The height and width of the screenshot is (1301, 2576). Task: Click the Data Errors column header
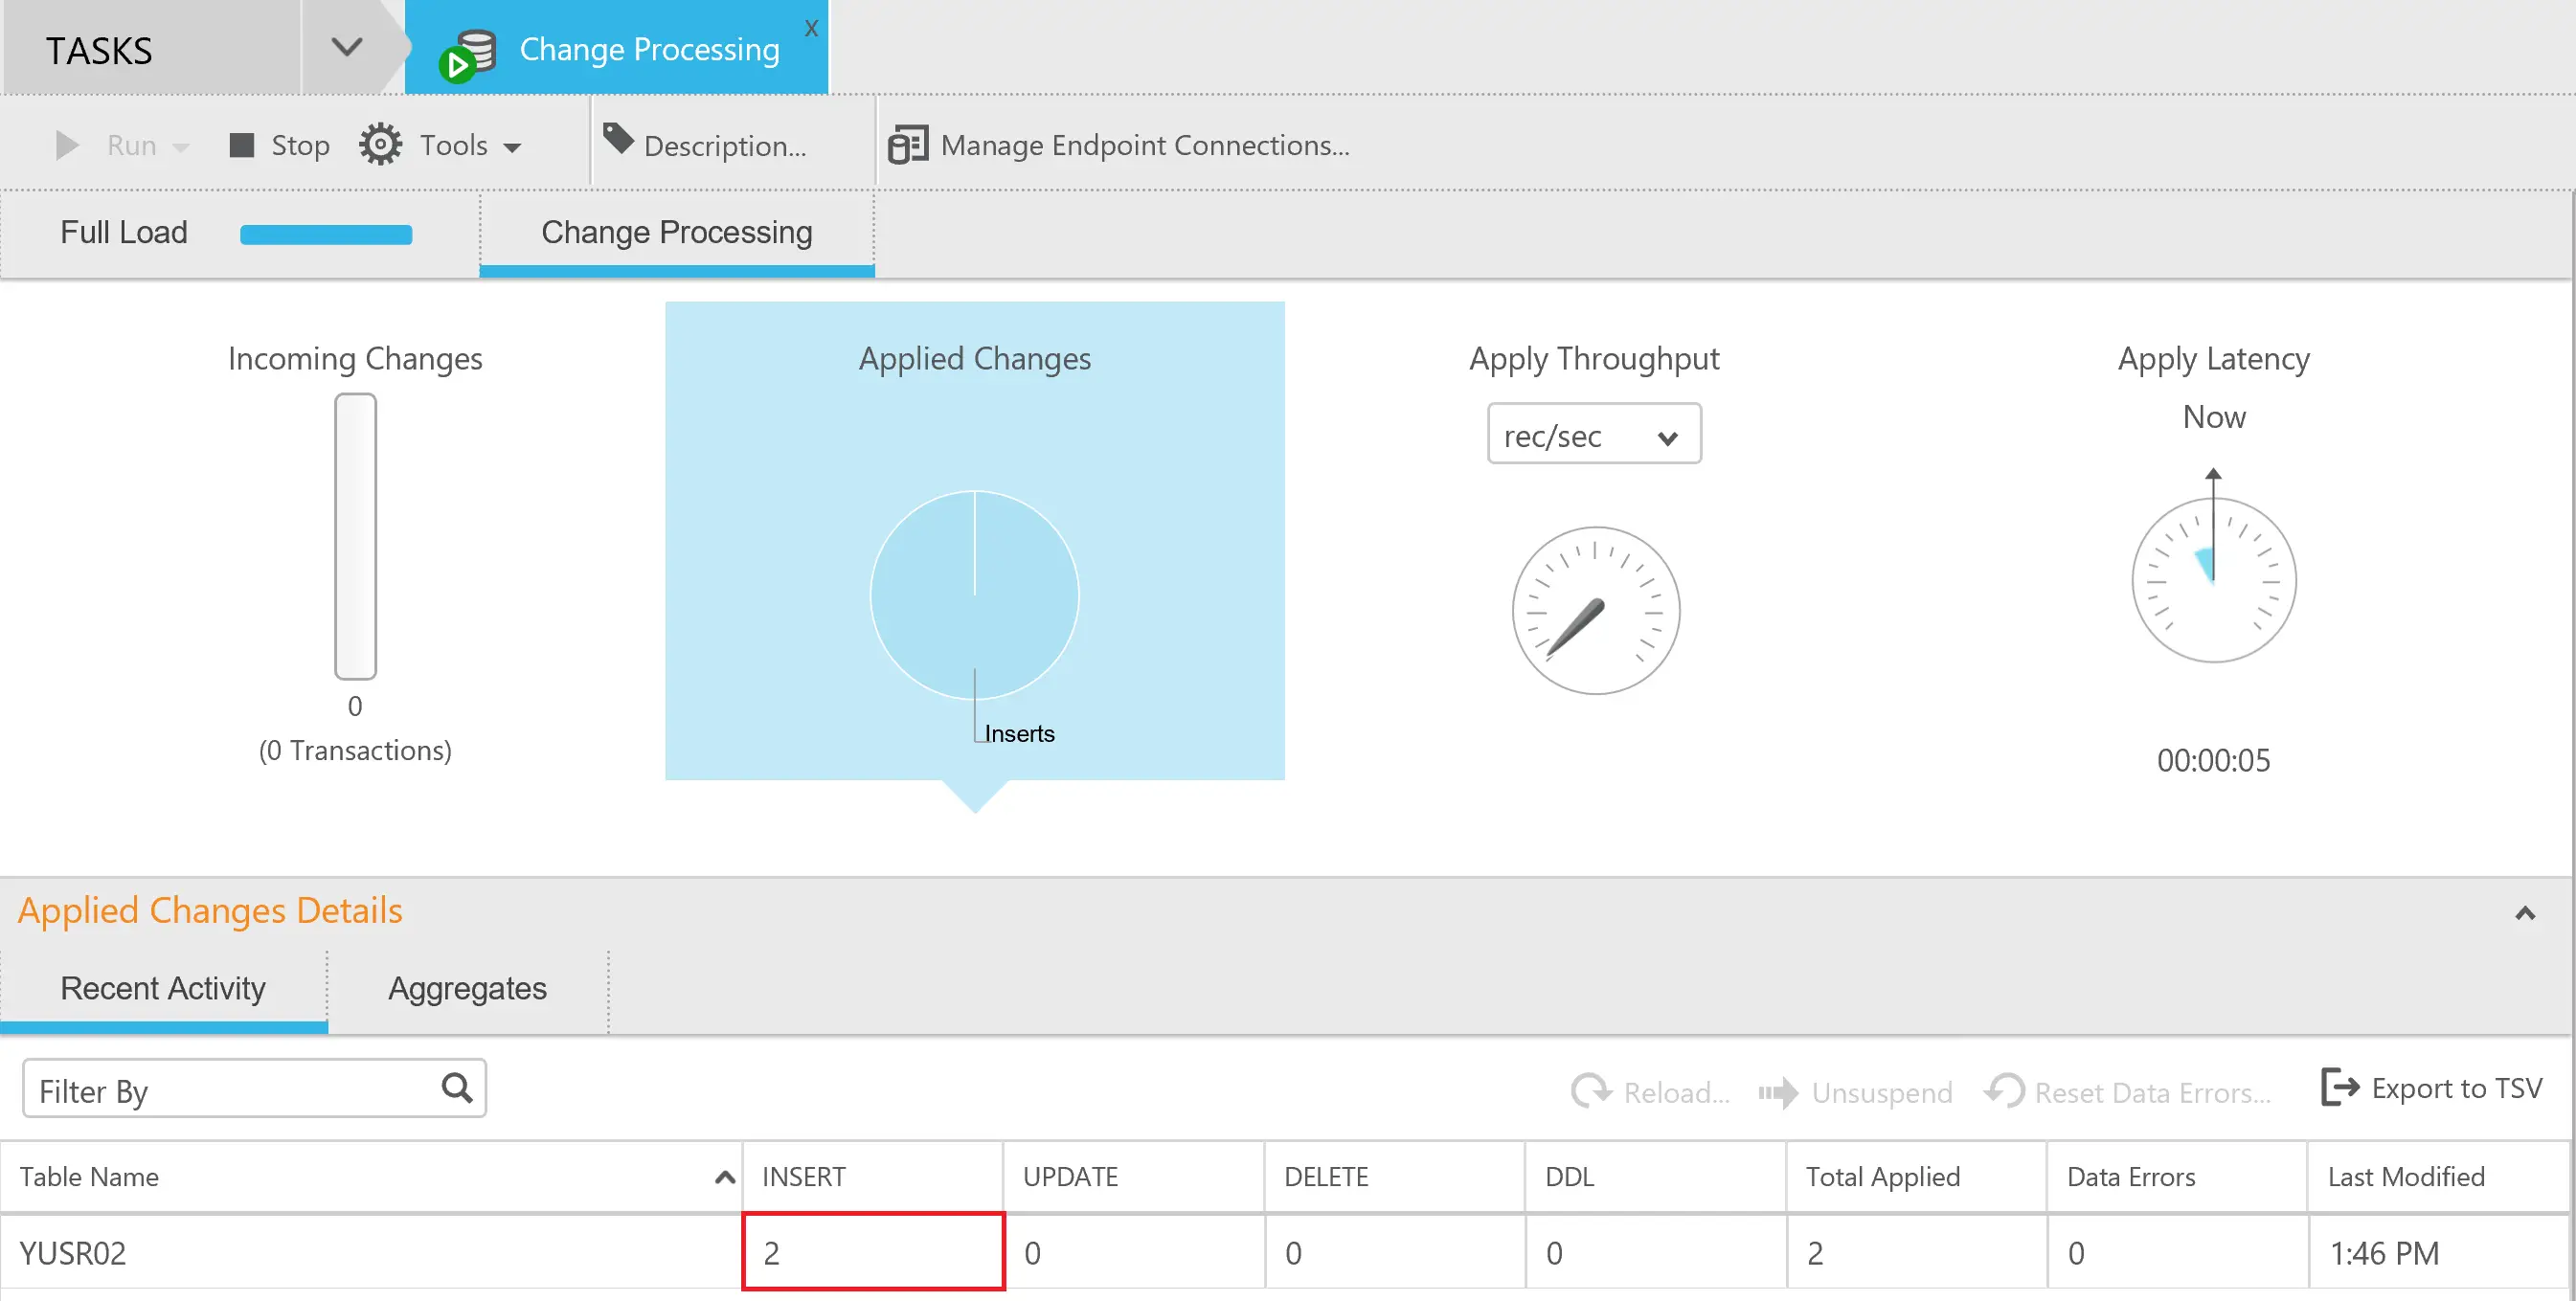click(x=2177, y=1177)
